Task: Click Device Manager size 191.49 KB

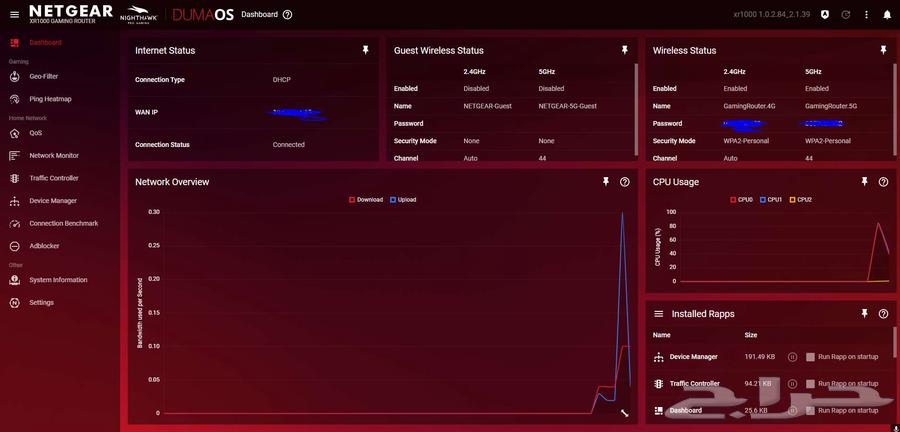Action: tap(759, 357)
